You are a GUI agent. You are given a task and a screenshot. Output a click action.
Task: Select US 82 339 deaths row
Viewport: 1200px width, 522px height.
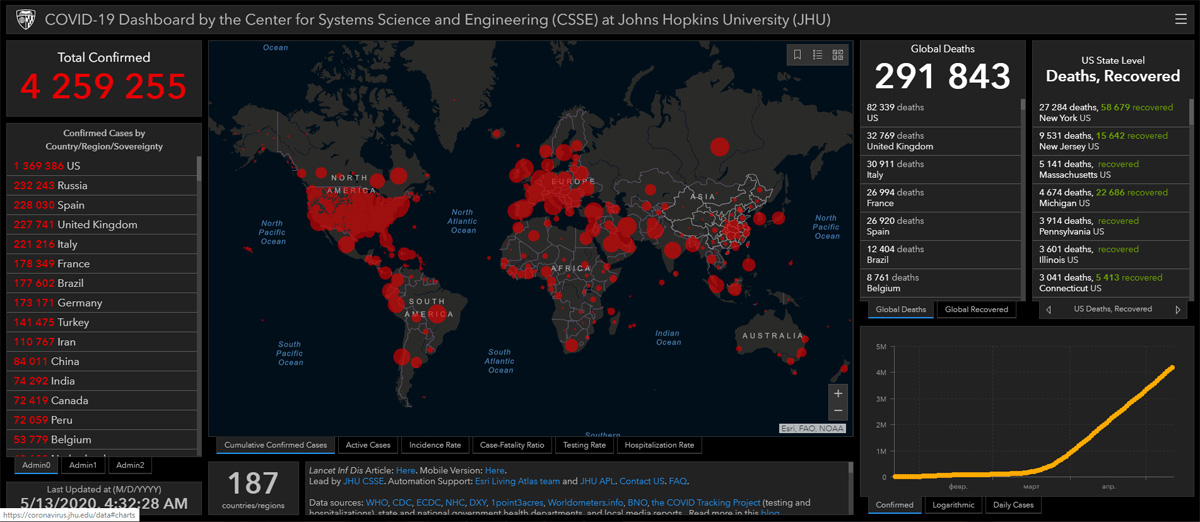click(940, 112)
